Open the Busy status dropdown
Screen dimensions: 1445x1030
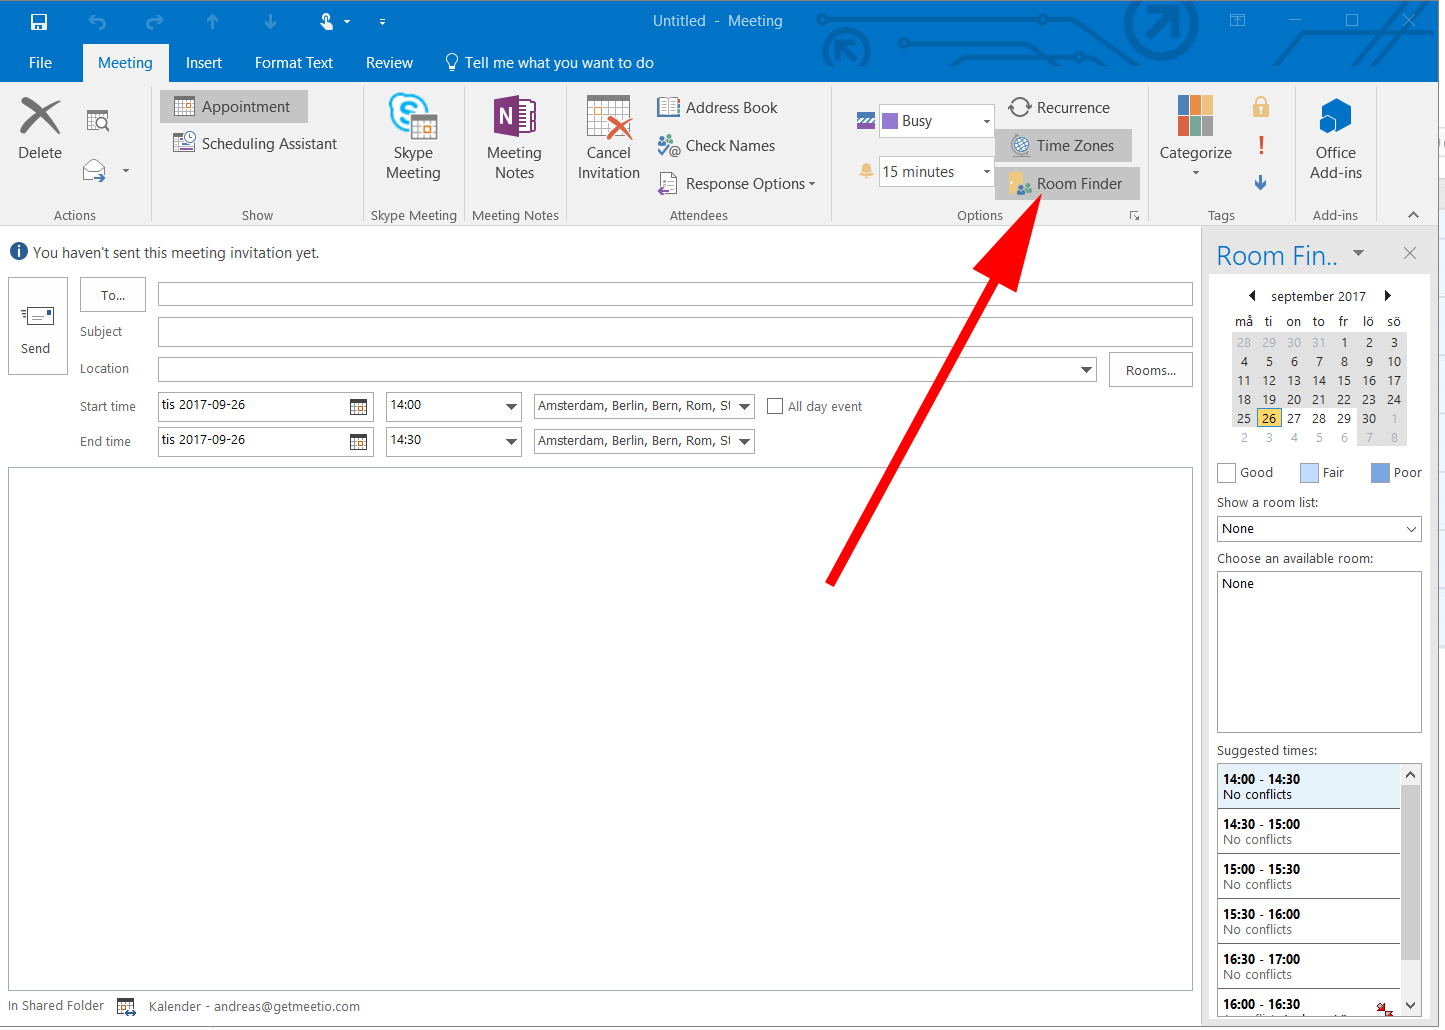[x=985, y=120]
